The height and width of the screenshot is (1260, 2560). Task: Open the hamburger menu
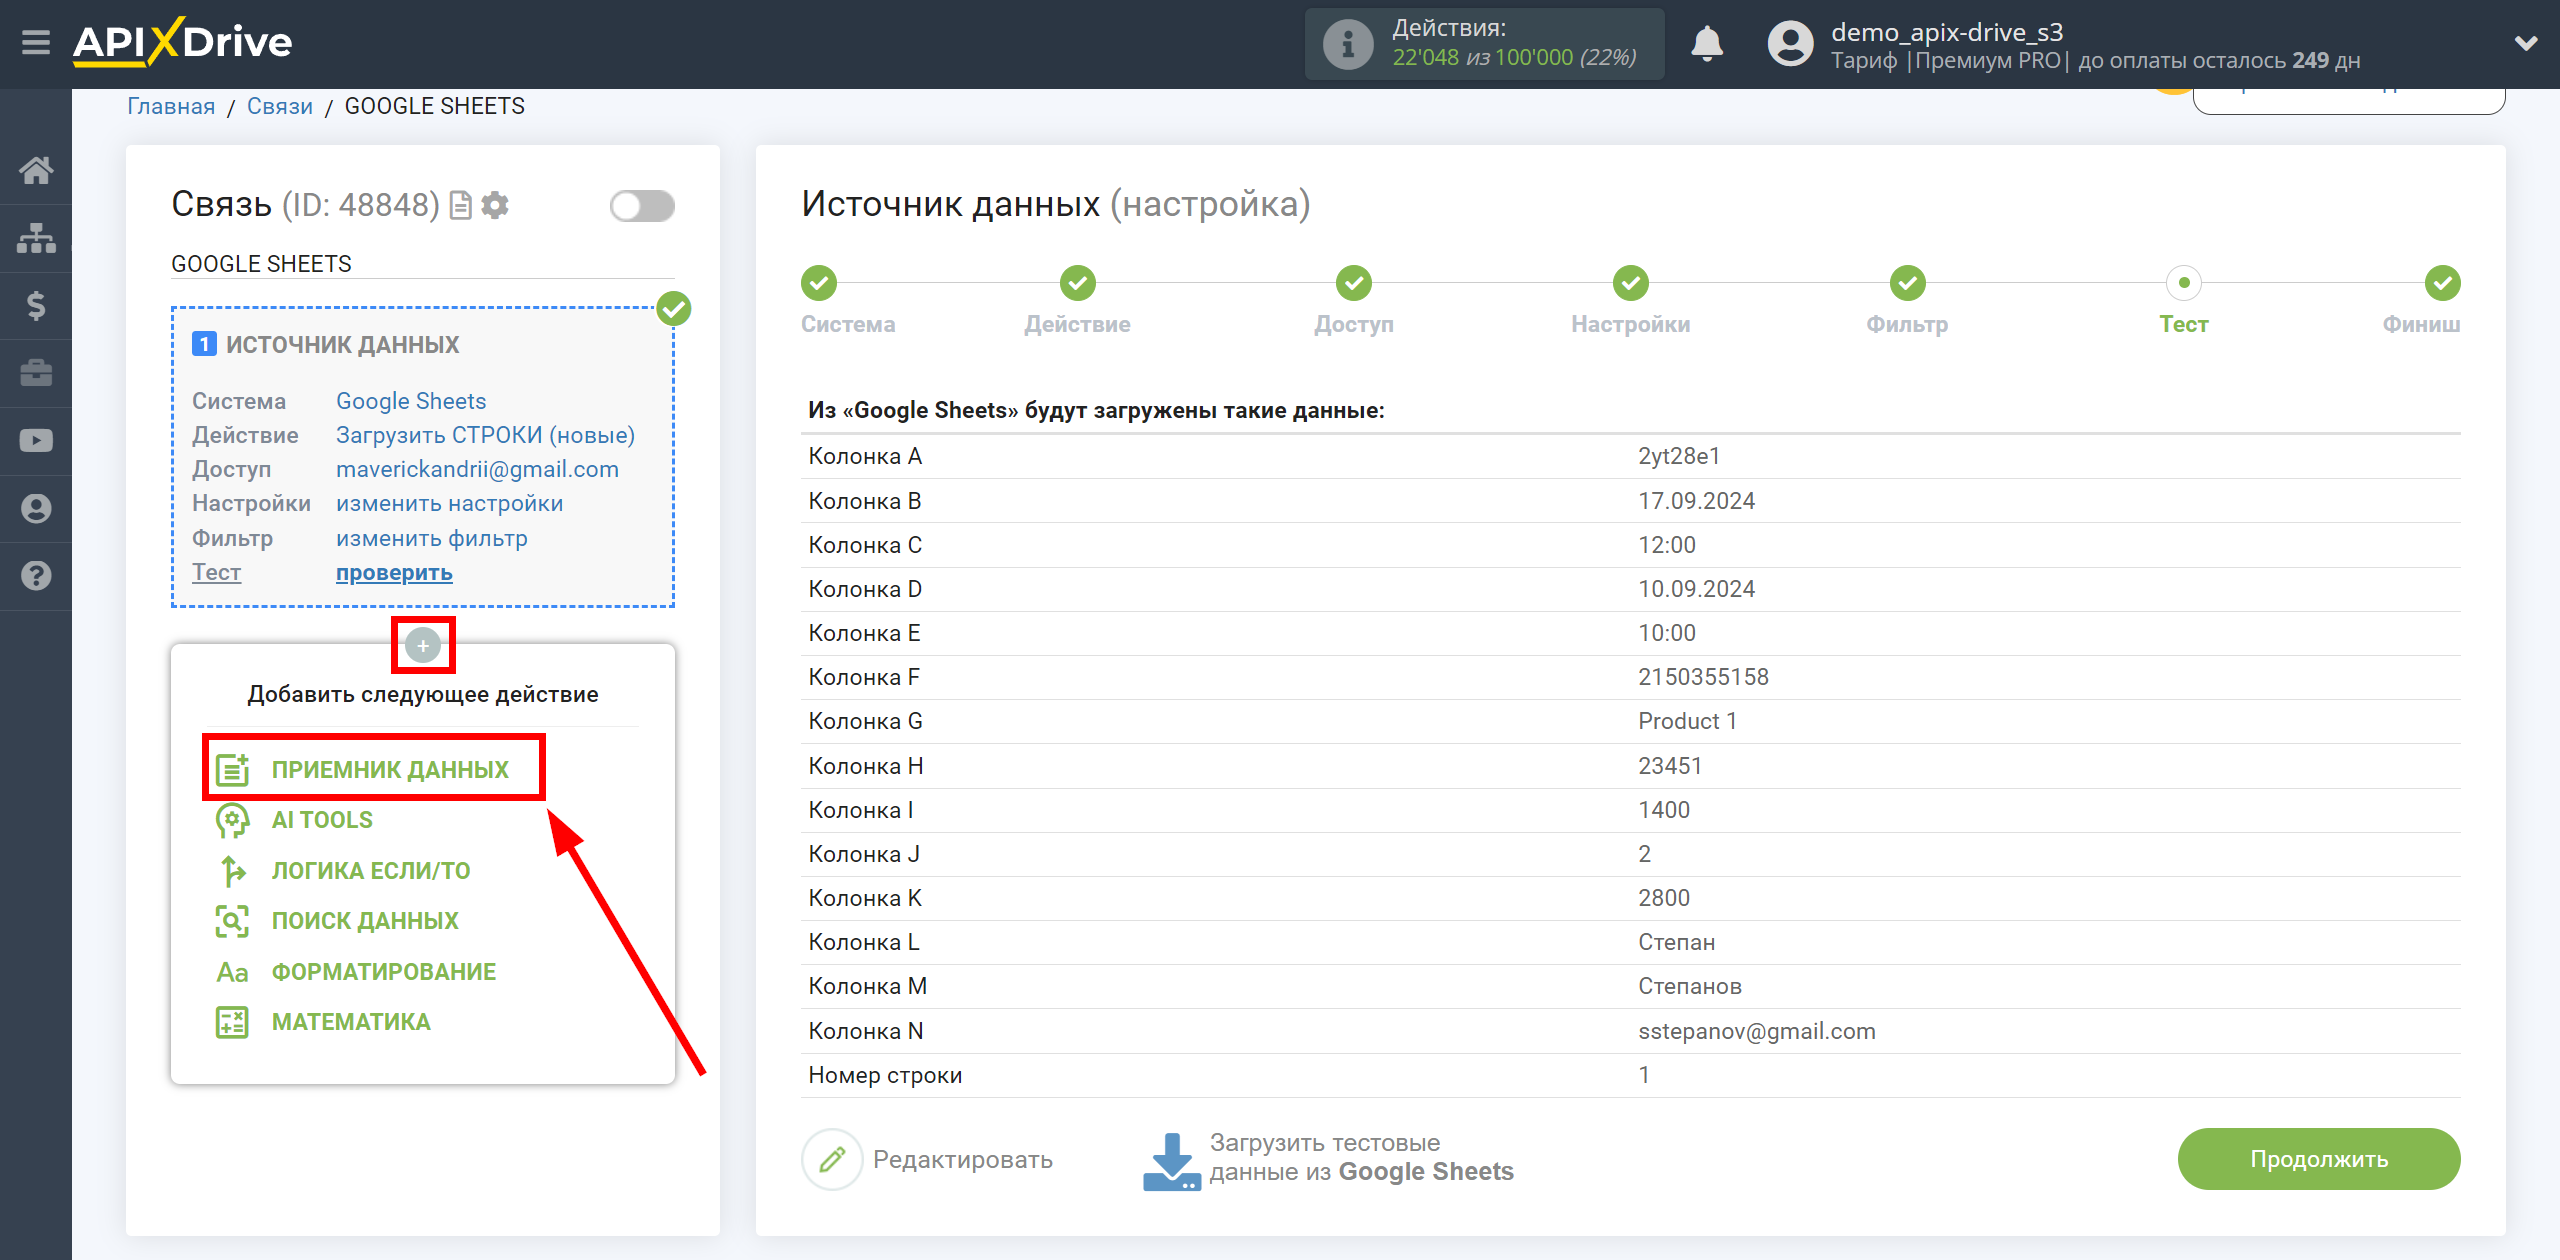pos(36,43)
